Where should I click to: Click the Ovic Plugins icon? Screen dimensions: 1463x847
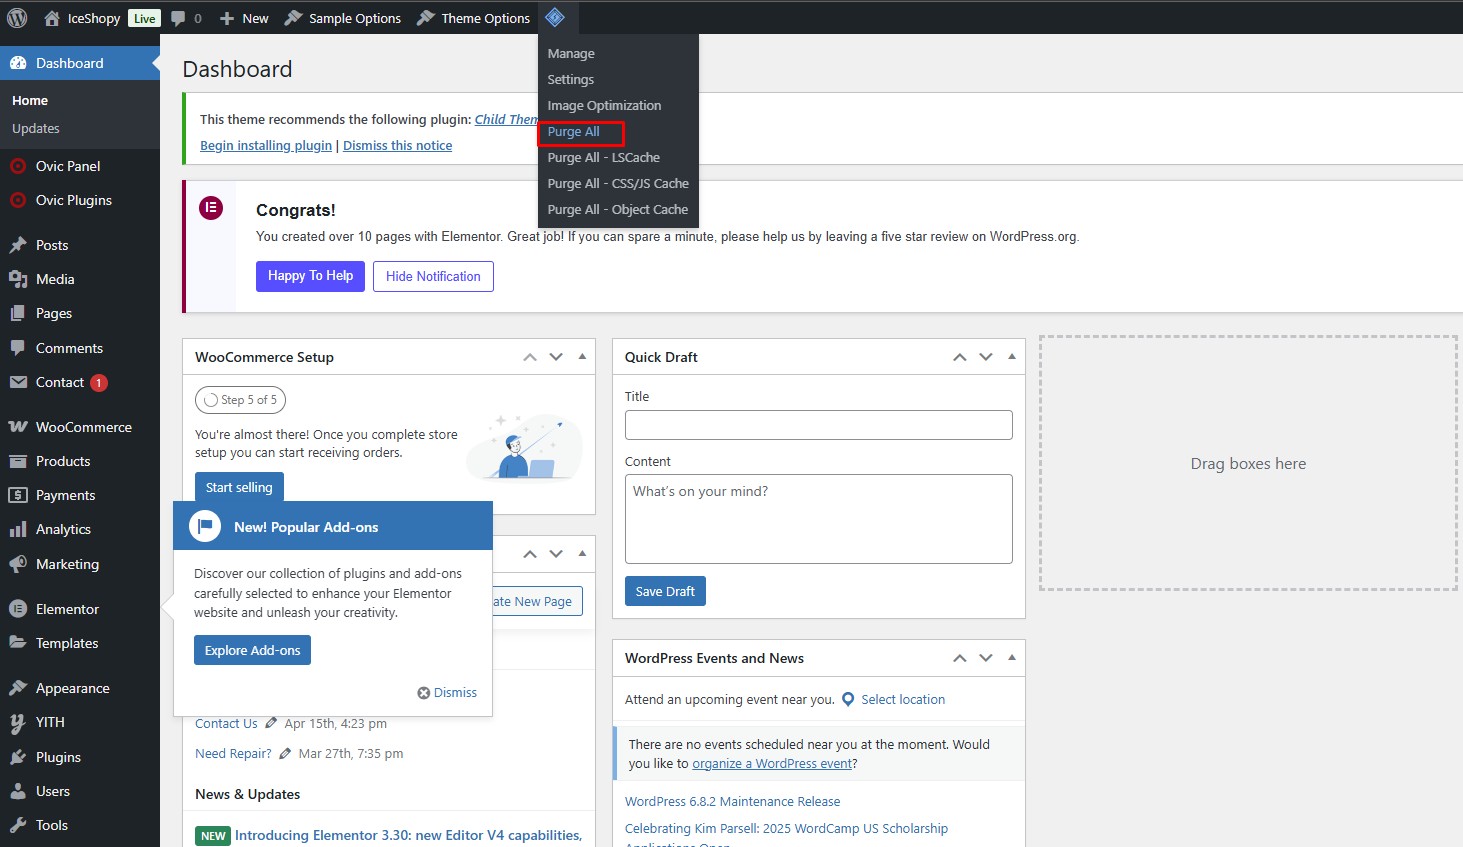click(x=18, y=200)
